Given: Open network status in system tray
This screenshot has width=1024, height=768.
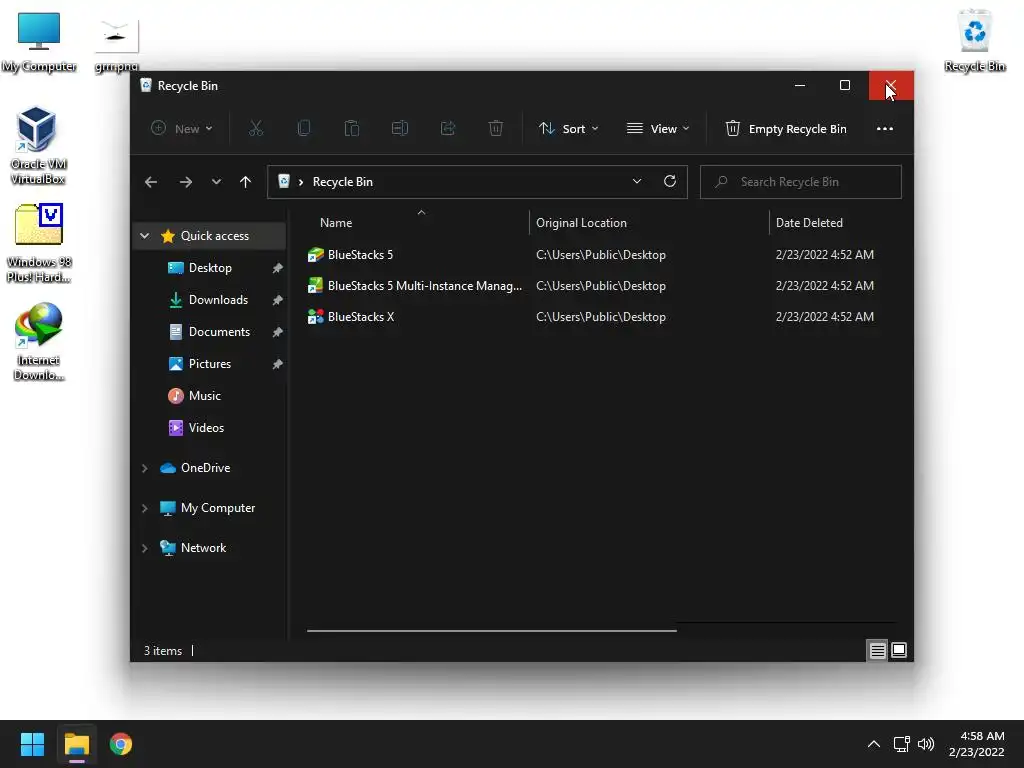Looking at the screenshot, I should pyautogui.click(x=901, y=744).
